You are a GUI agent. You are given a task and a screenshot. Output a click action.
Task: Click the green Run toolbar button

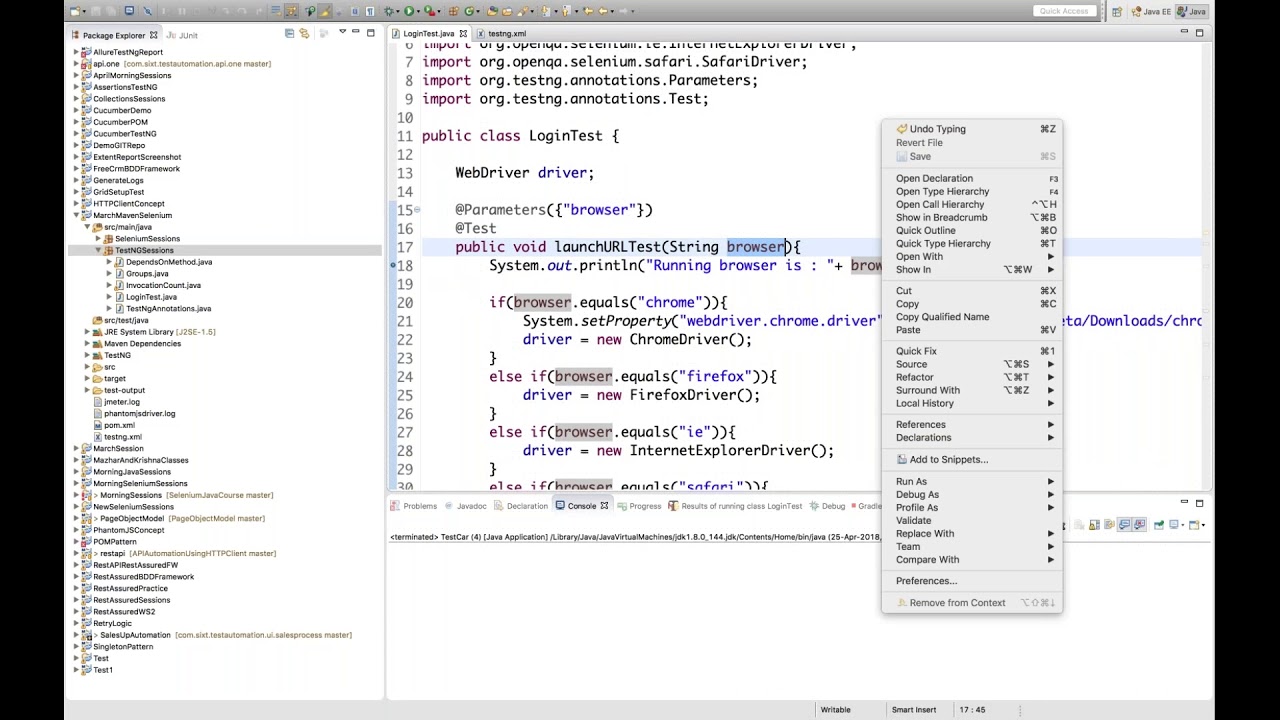tap(408, 11)
